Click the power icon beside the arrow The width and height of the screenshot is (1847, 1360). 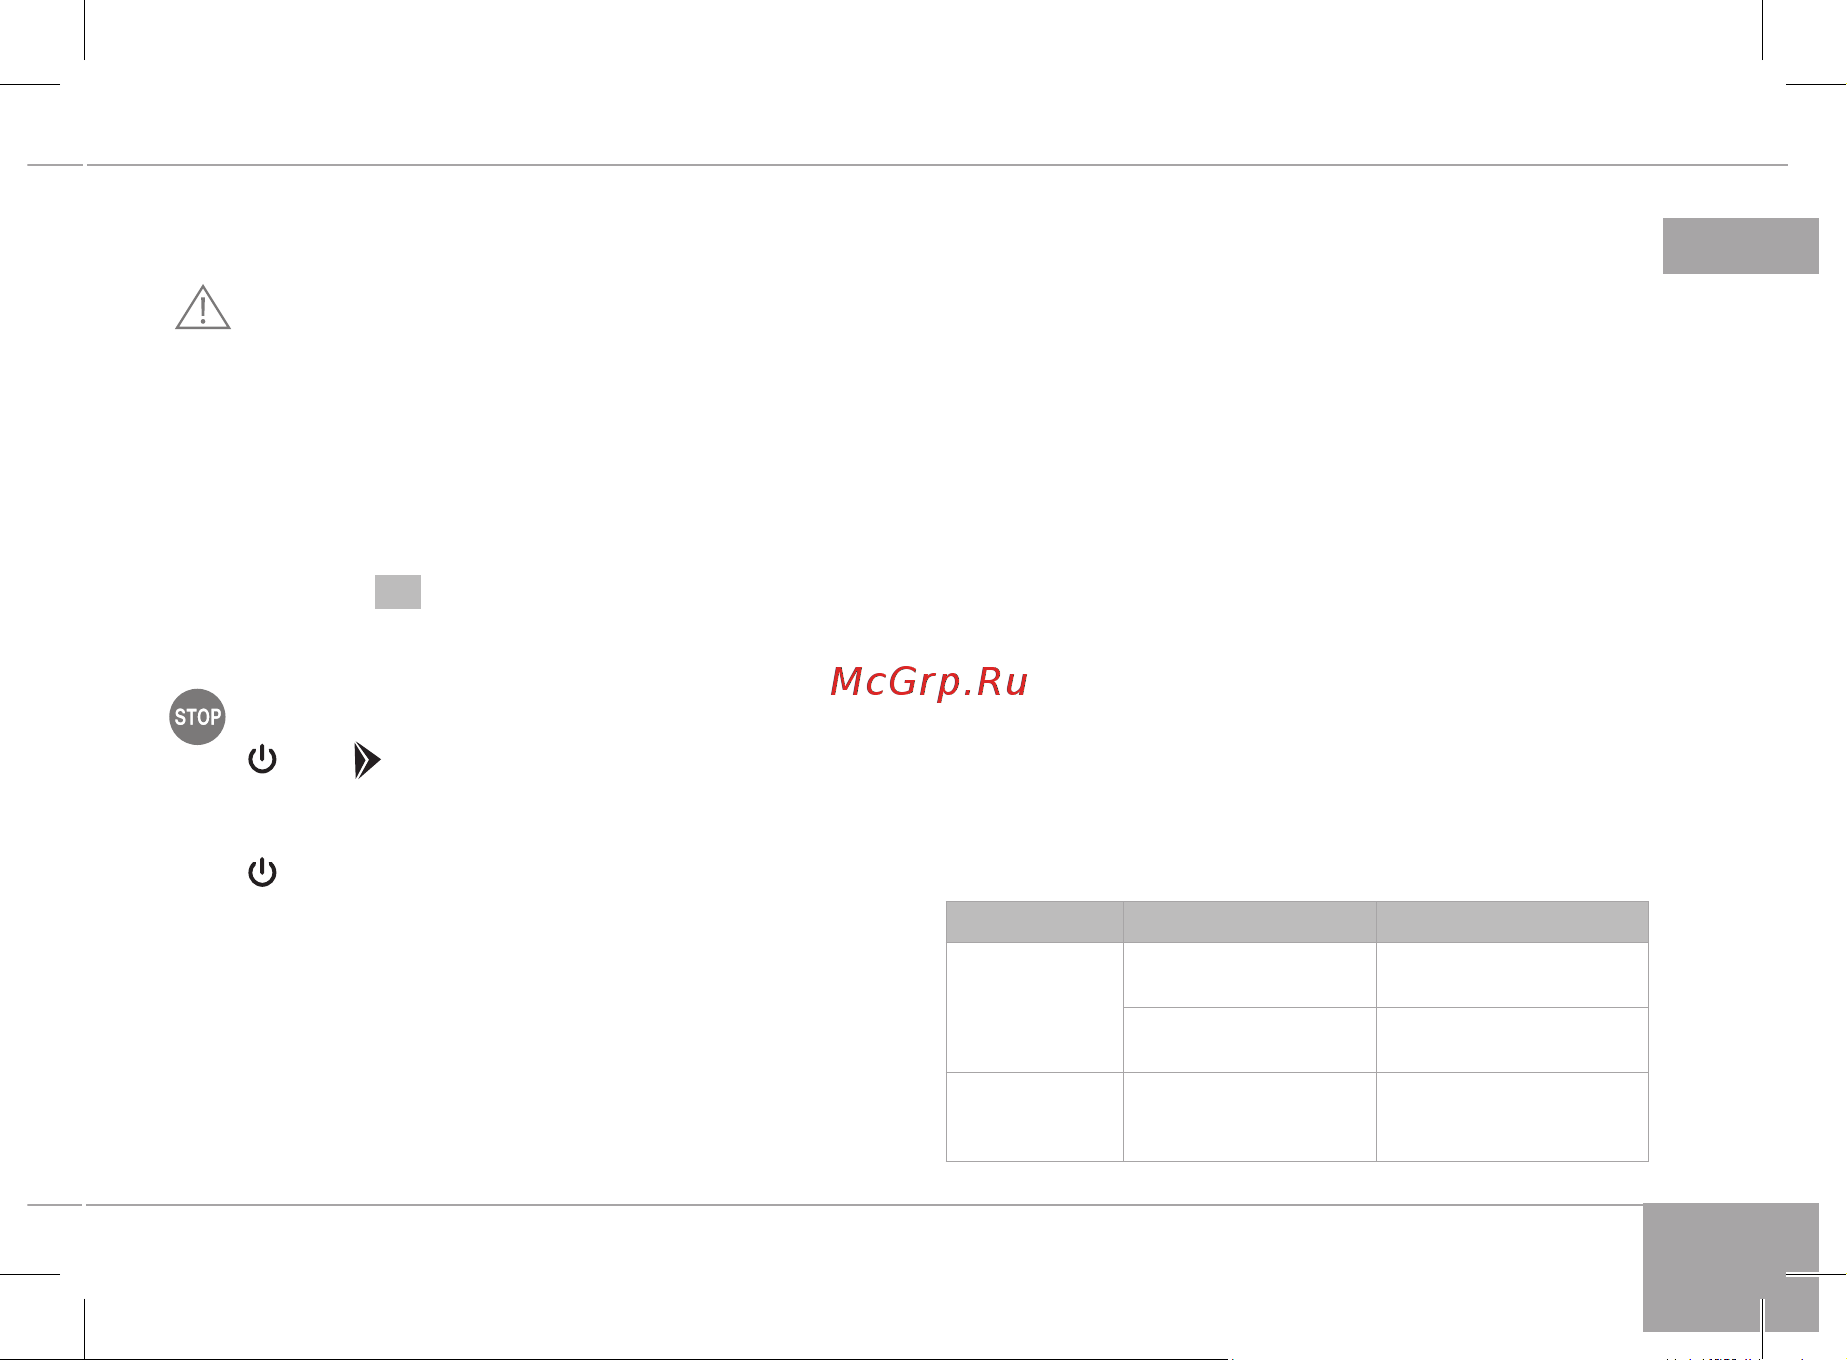click(x=262, y=760)
